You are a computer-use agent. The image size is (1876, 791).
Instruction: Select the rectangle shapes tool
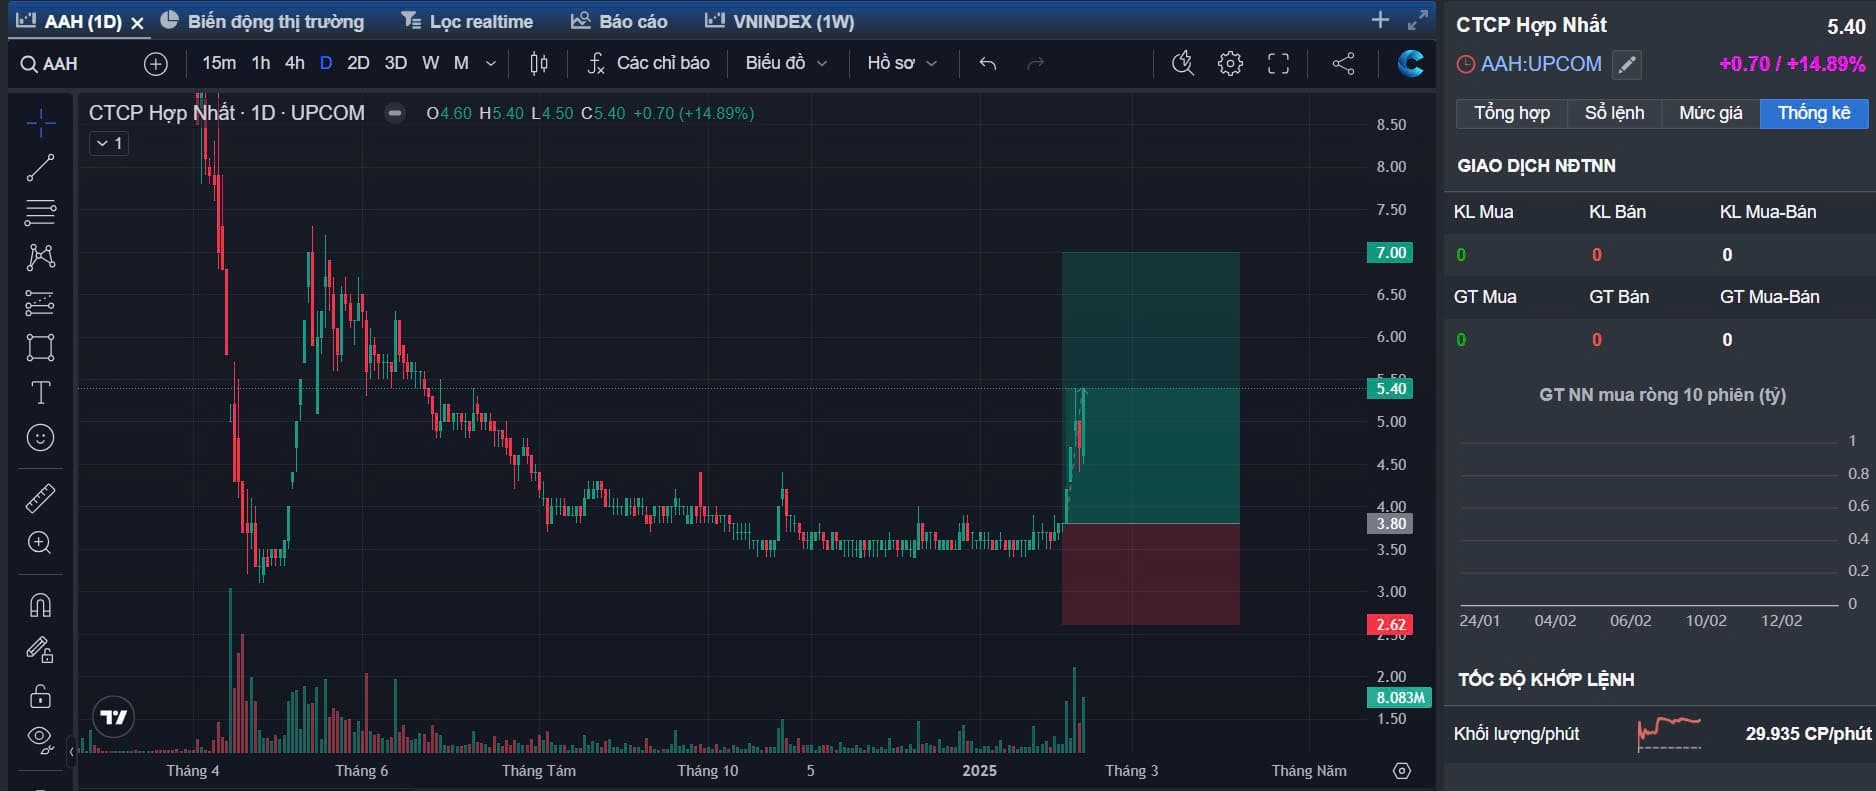pos(41,347)
